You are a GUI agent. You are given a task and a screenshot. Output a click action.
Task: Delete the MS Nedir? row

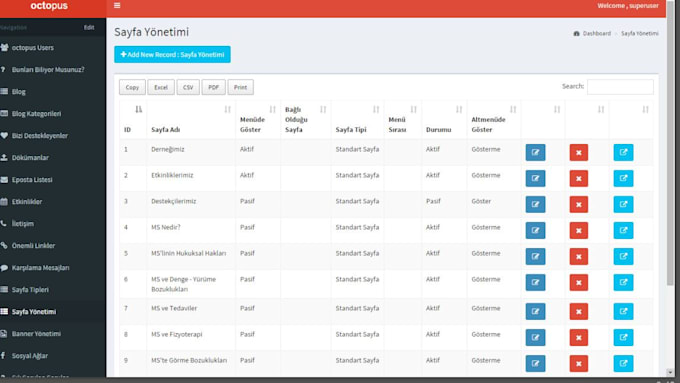tap(579, 230)
